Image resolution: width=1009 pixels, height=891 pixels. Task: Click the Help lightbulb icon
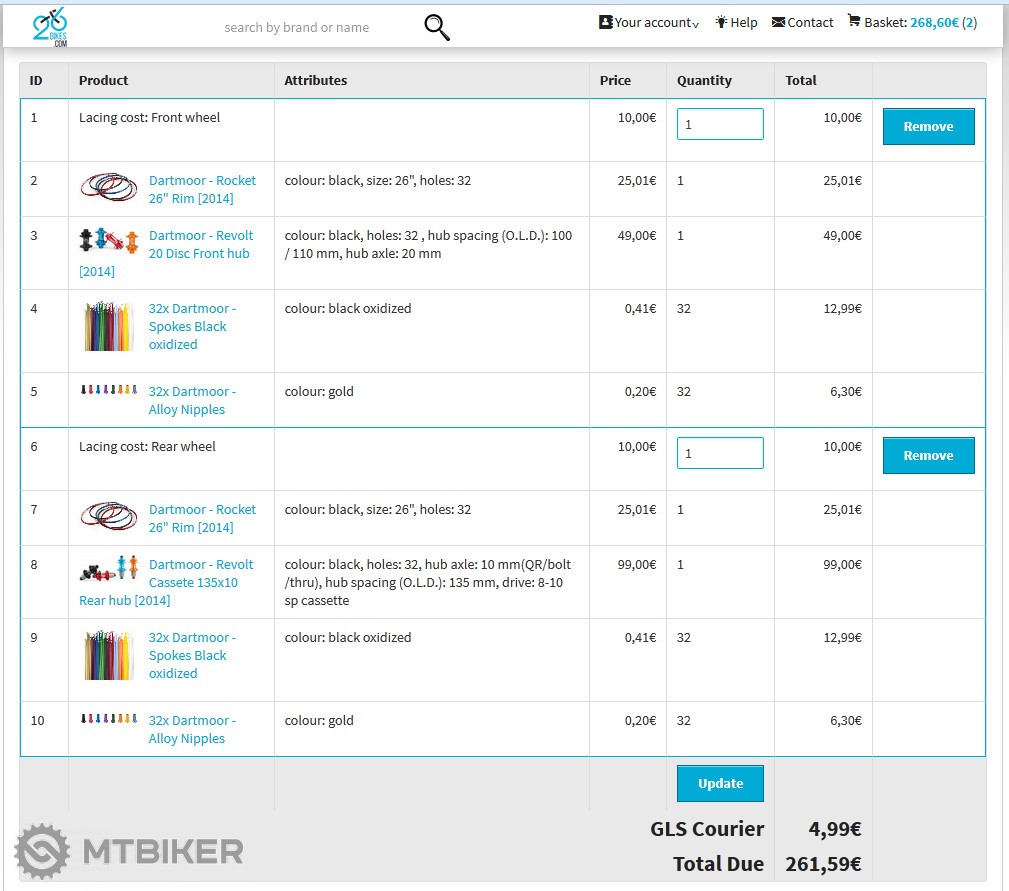point(721,22)
